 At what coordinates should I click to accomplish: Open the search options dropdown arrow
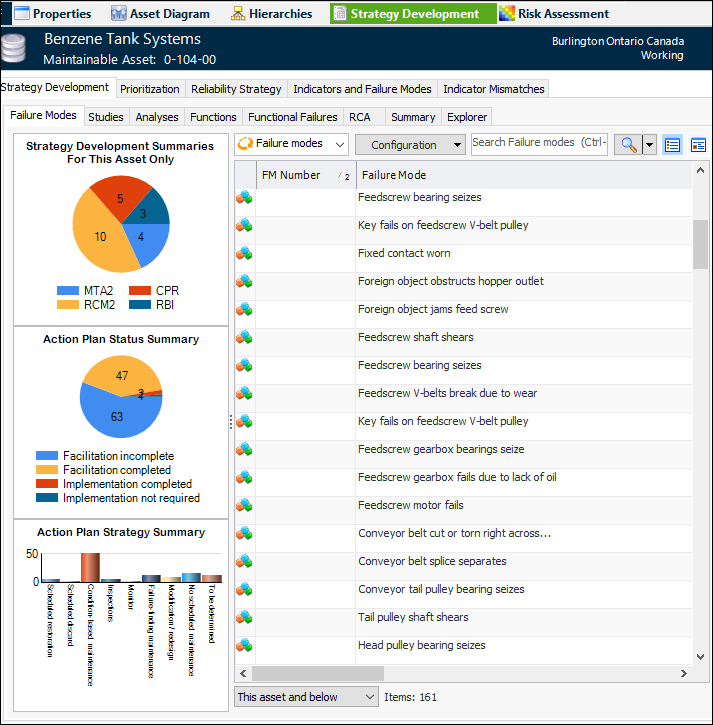tap(649, 145)
